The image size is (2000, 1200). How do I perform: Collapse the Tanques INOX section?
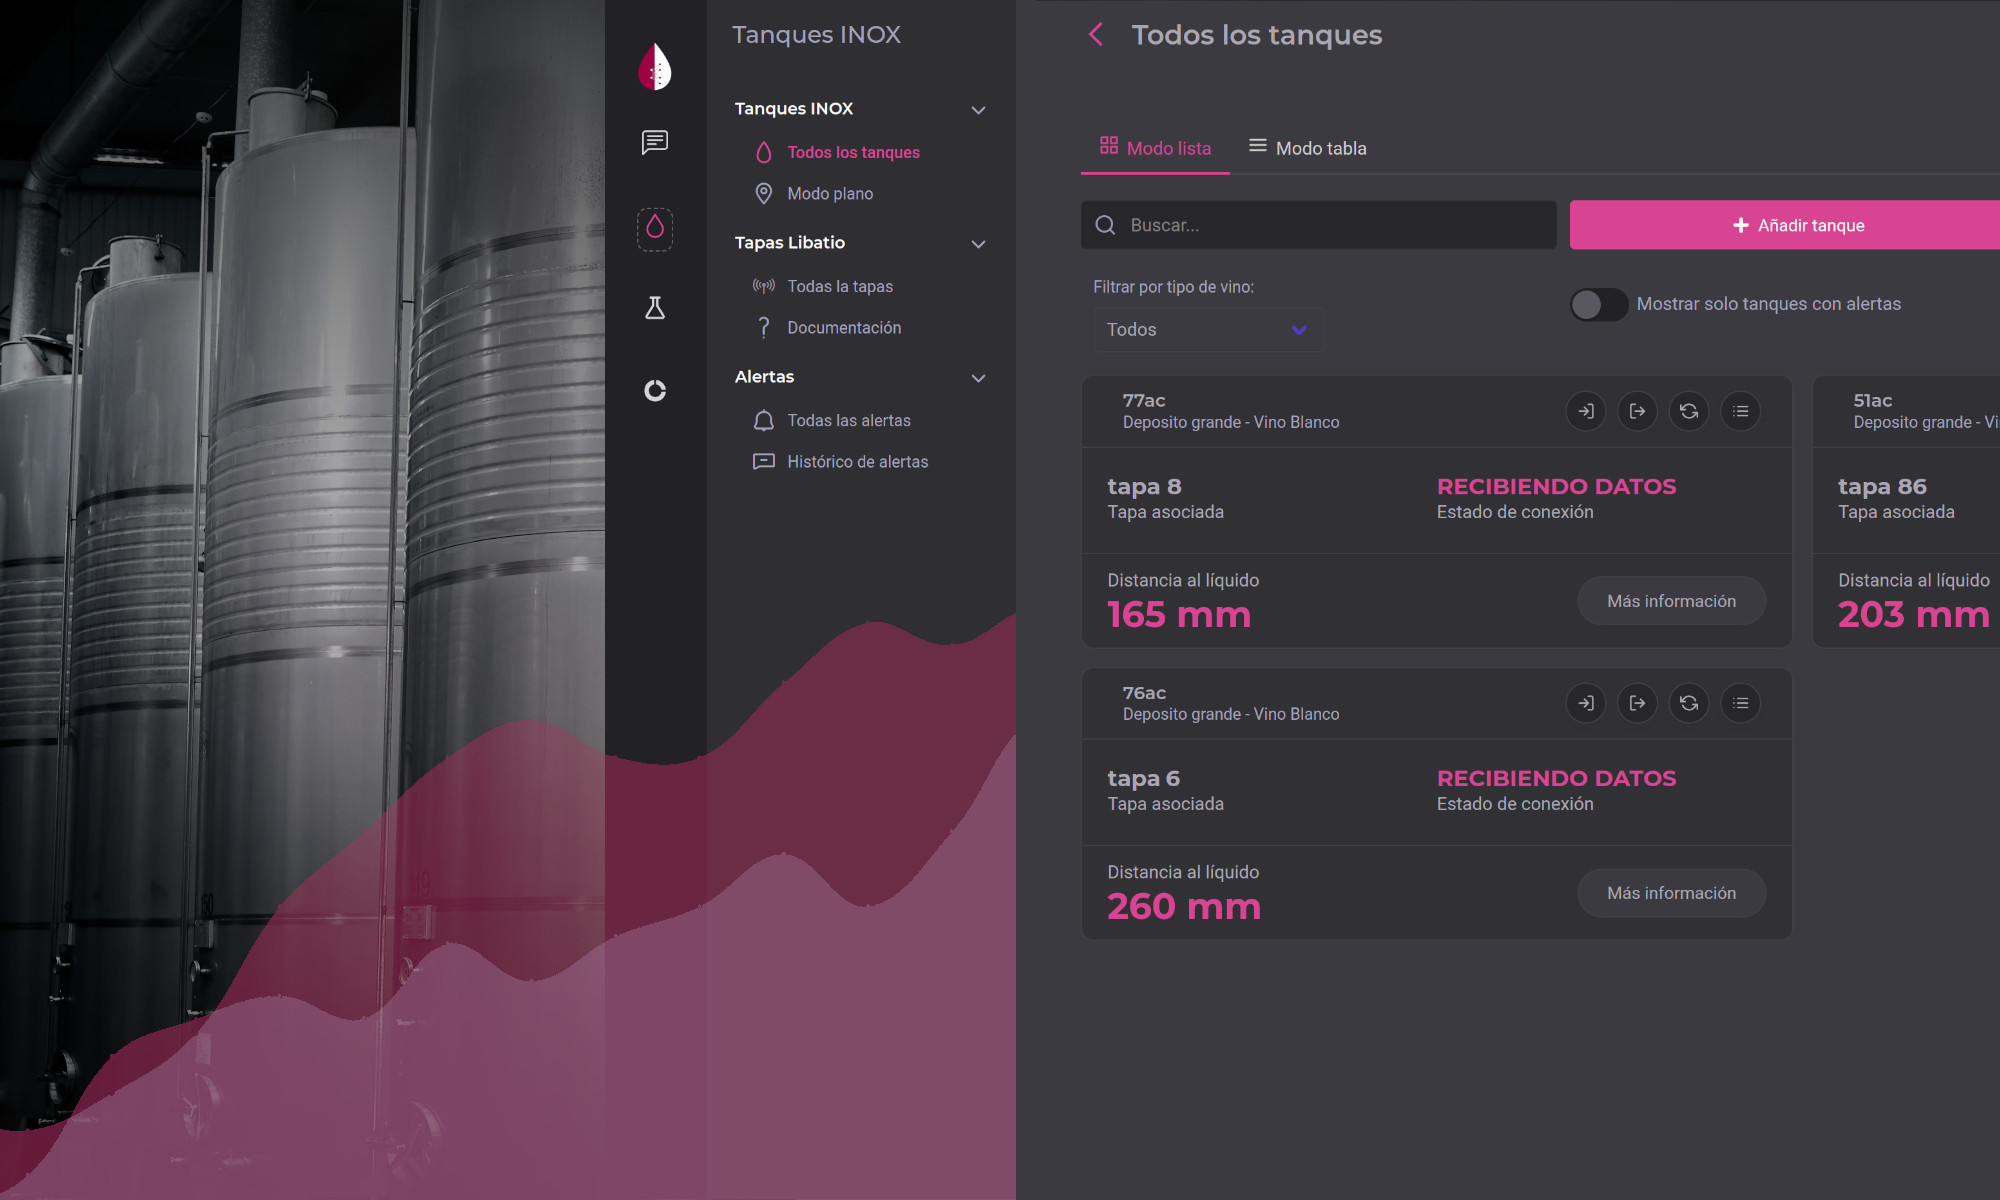pos(978,109)
